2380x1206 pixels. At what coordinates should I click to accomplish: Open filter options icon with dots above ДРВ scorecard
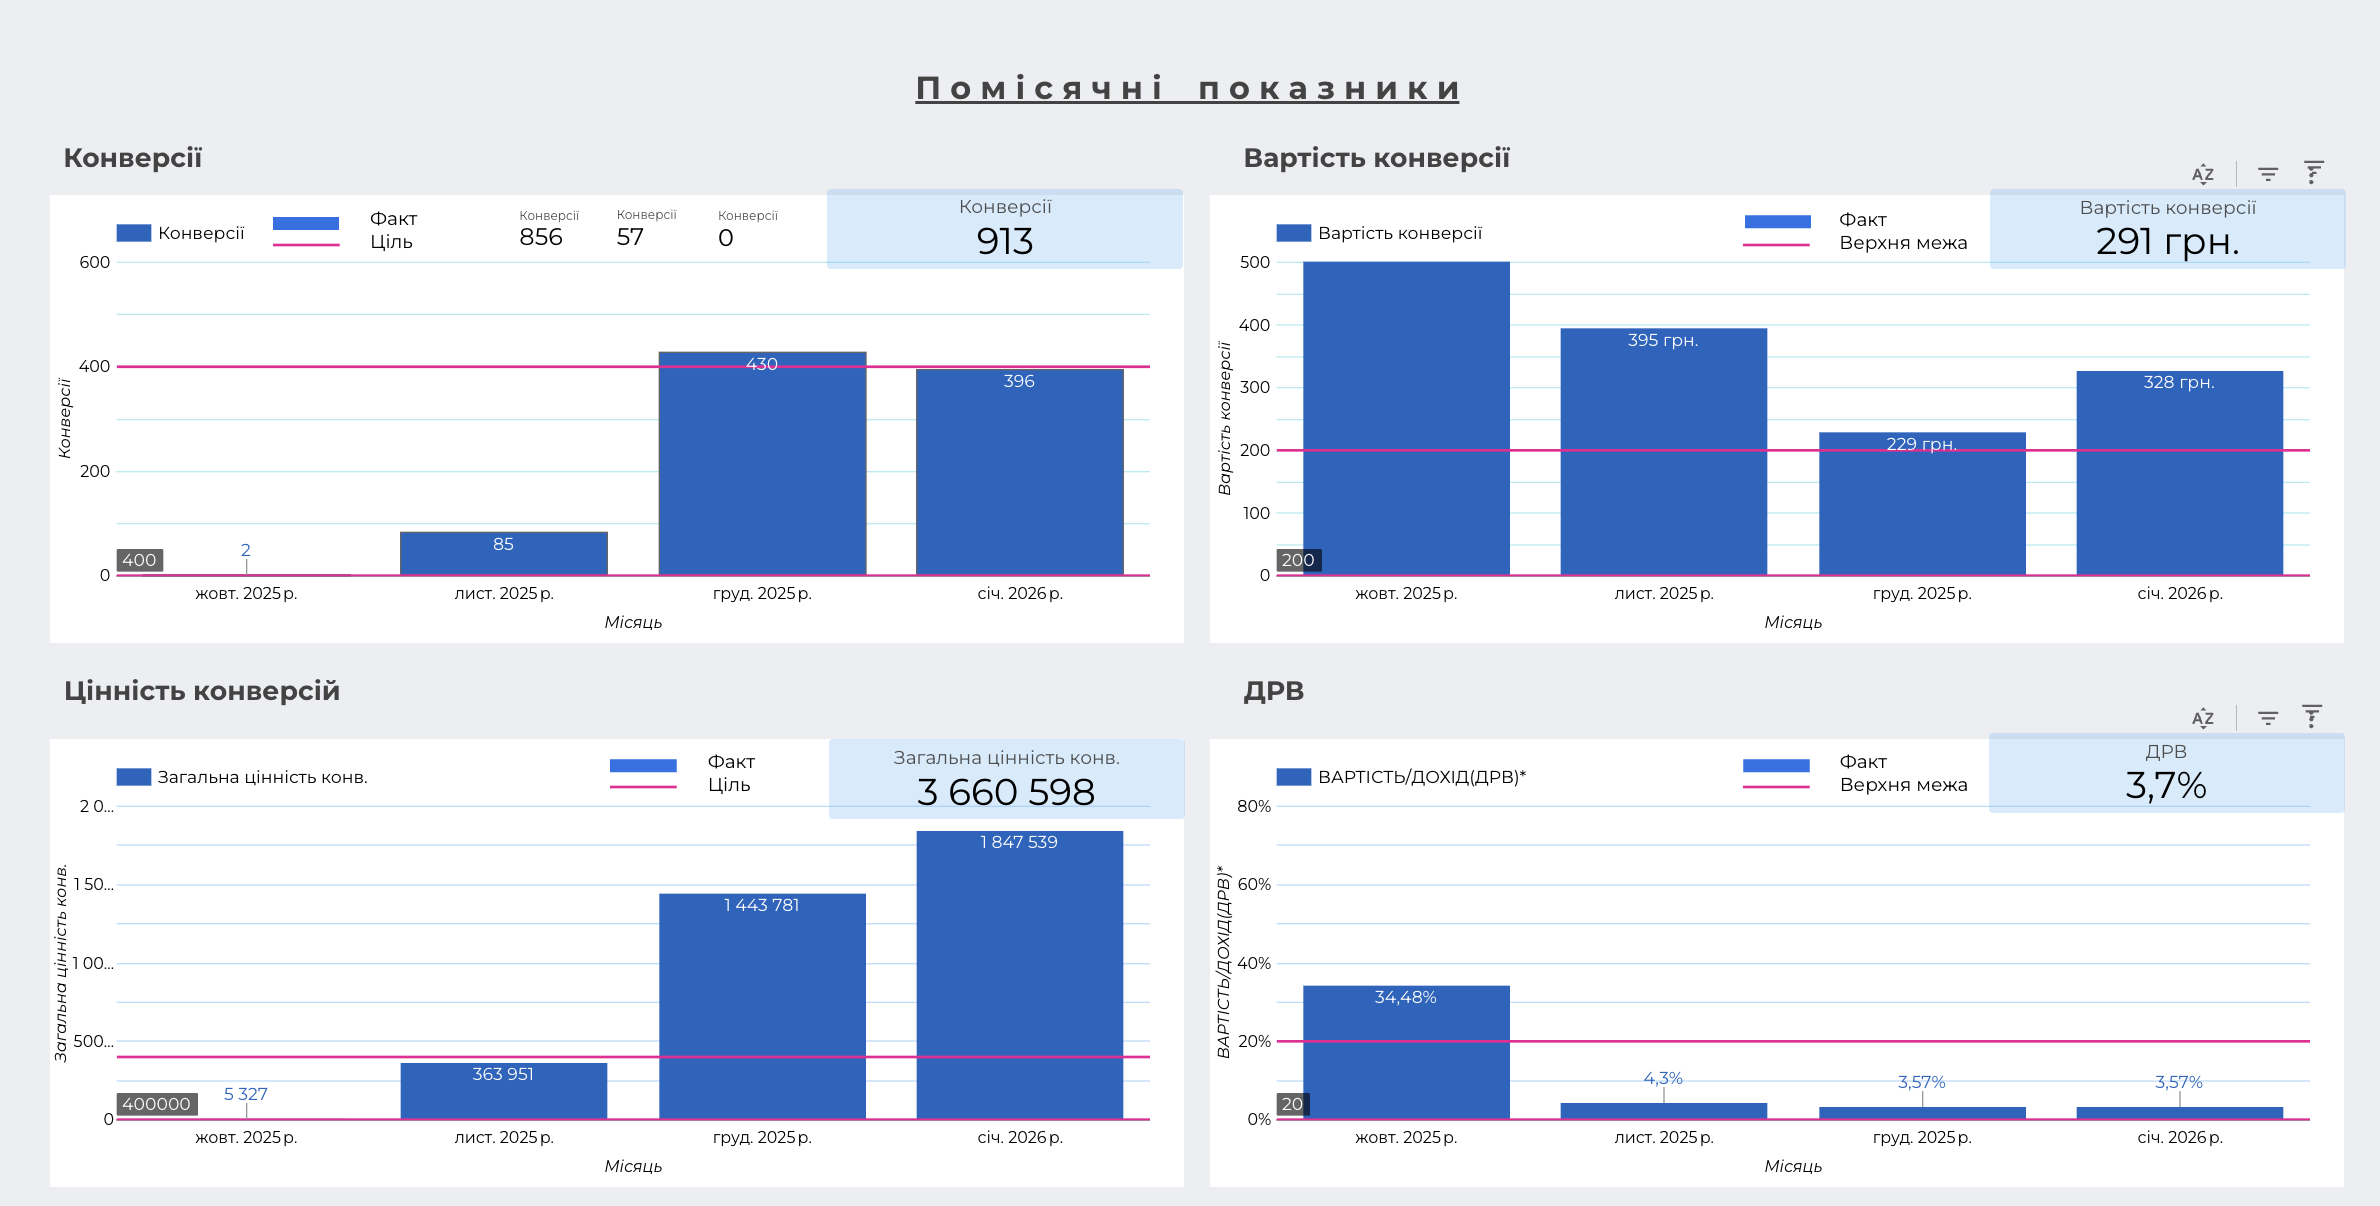coord(2311,716)
